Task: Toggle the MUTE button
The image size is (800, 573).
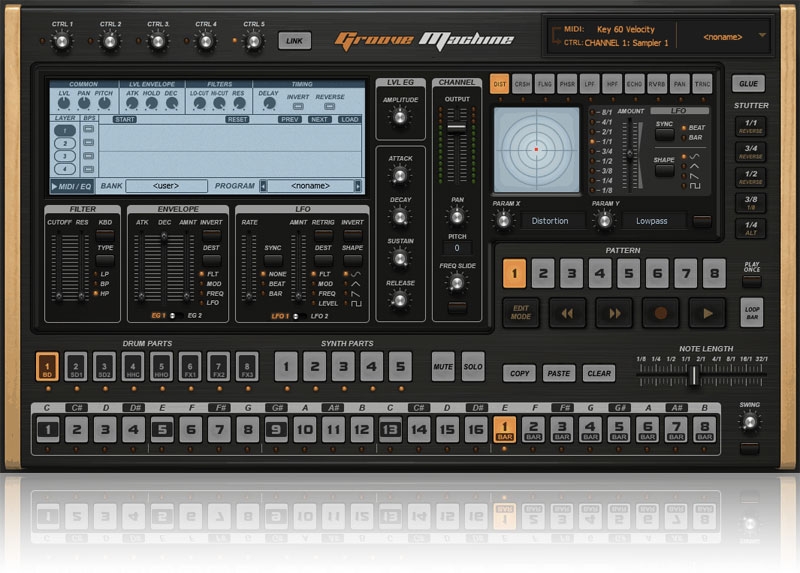Action: tap(443, 366)
